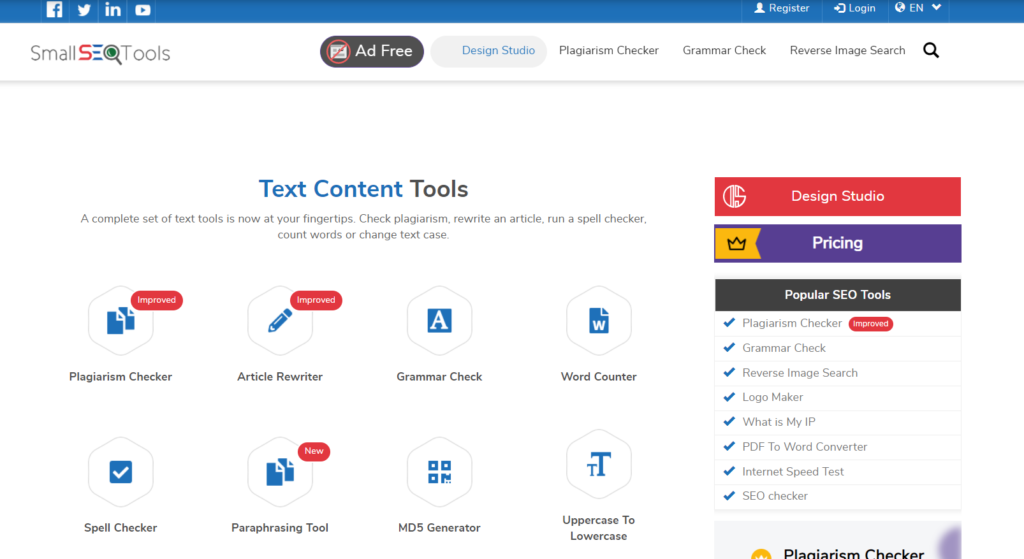Screen dimensions: 1024x559
Task: Click the Improved badge on Article Rewriter
Action: [x=316, y=300]
